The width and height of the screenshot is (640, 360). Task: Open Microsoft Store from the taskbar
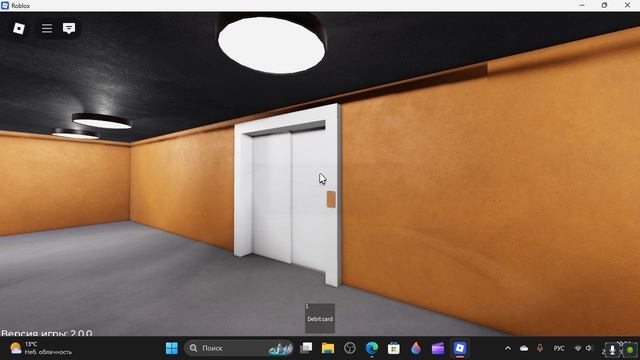tap(394, 348)
